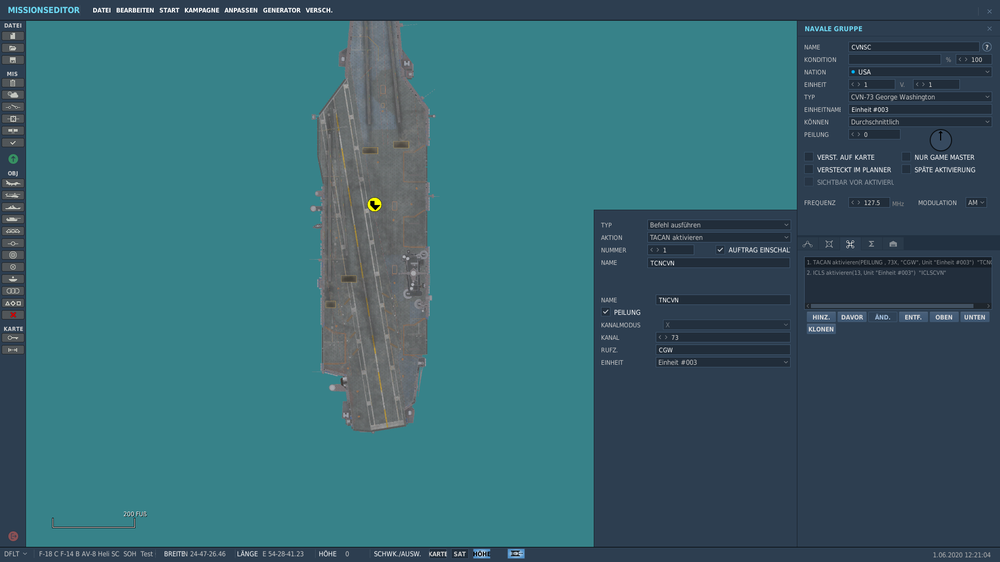
Task: Open the GENERATOR menu
Action: 279,10
